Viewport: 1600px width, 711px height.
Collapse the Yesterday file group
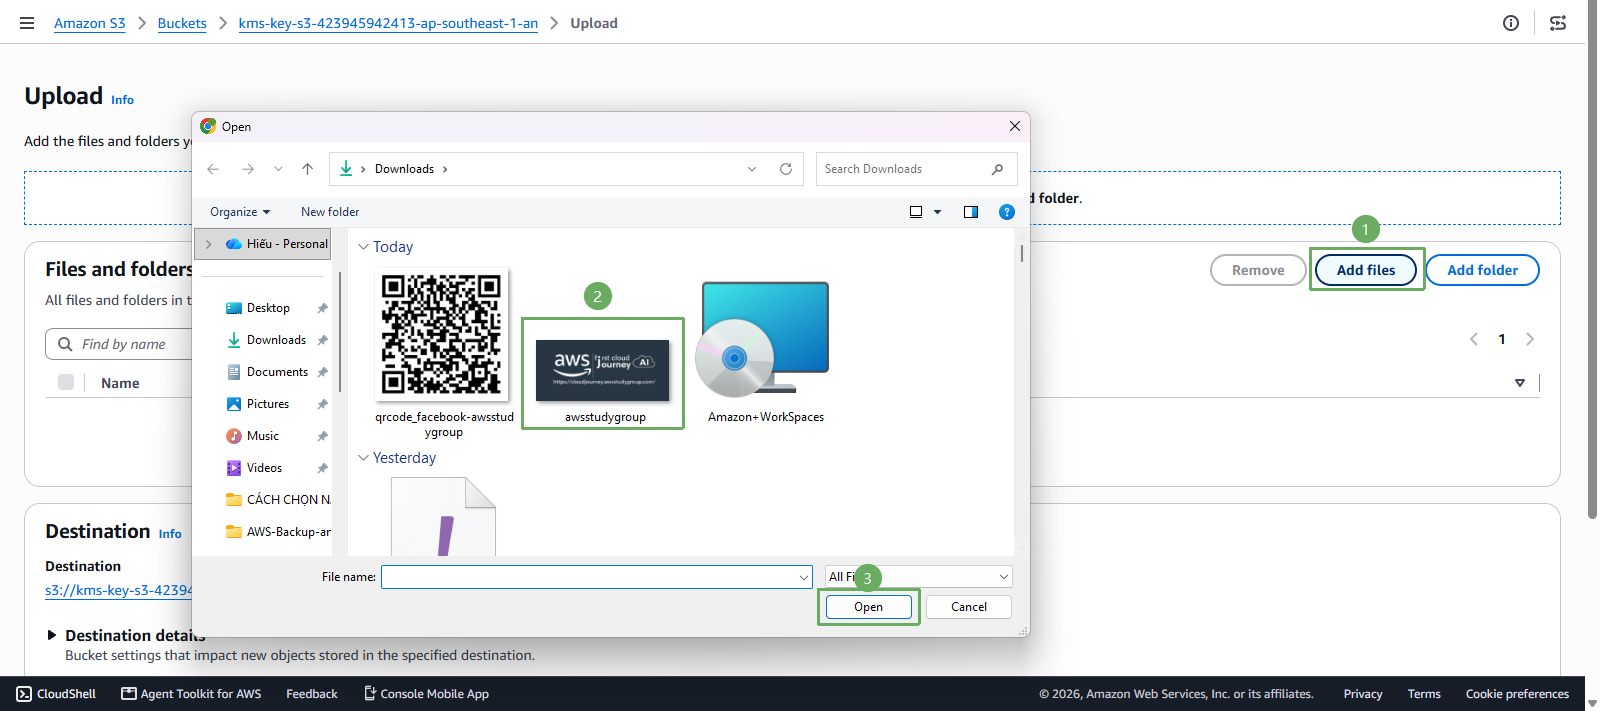point(363,458)
